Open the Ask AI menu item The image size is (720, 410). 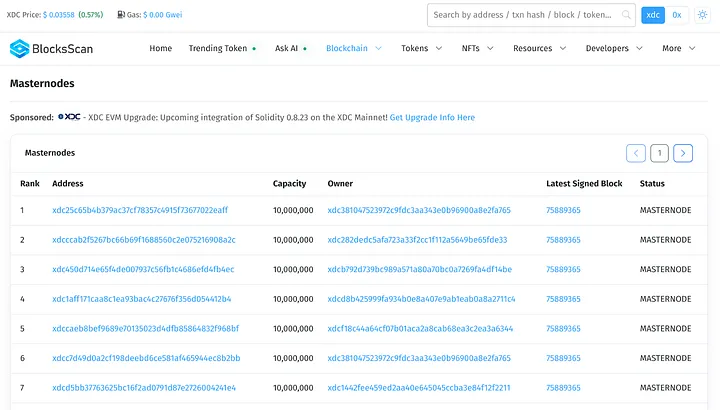pyautogui.click(x=289, y=48)
